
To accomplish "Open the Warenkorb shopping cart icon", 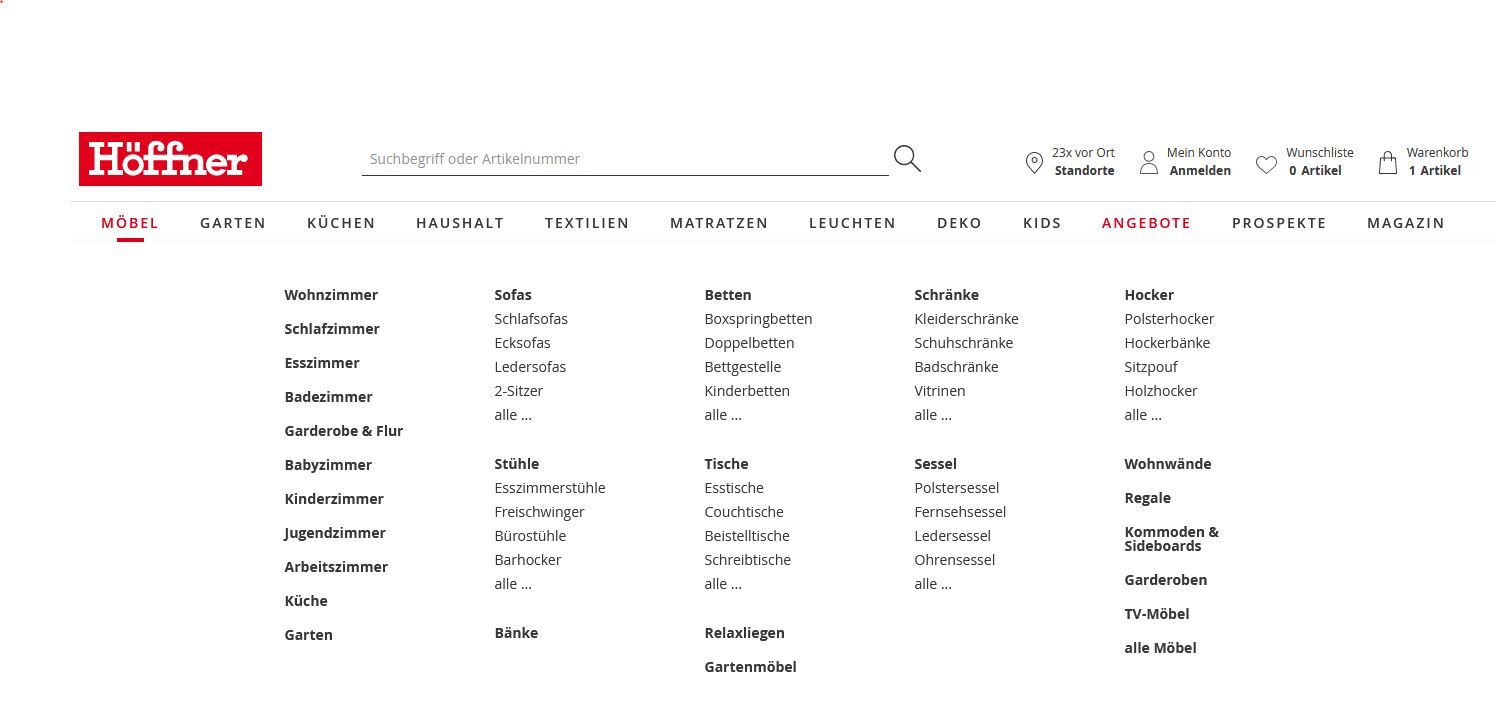I will (1388, 161).
